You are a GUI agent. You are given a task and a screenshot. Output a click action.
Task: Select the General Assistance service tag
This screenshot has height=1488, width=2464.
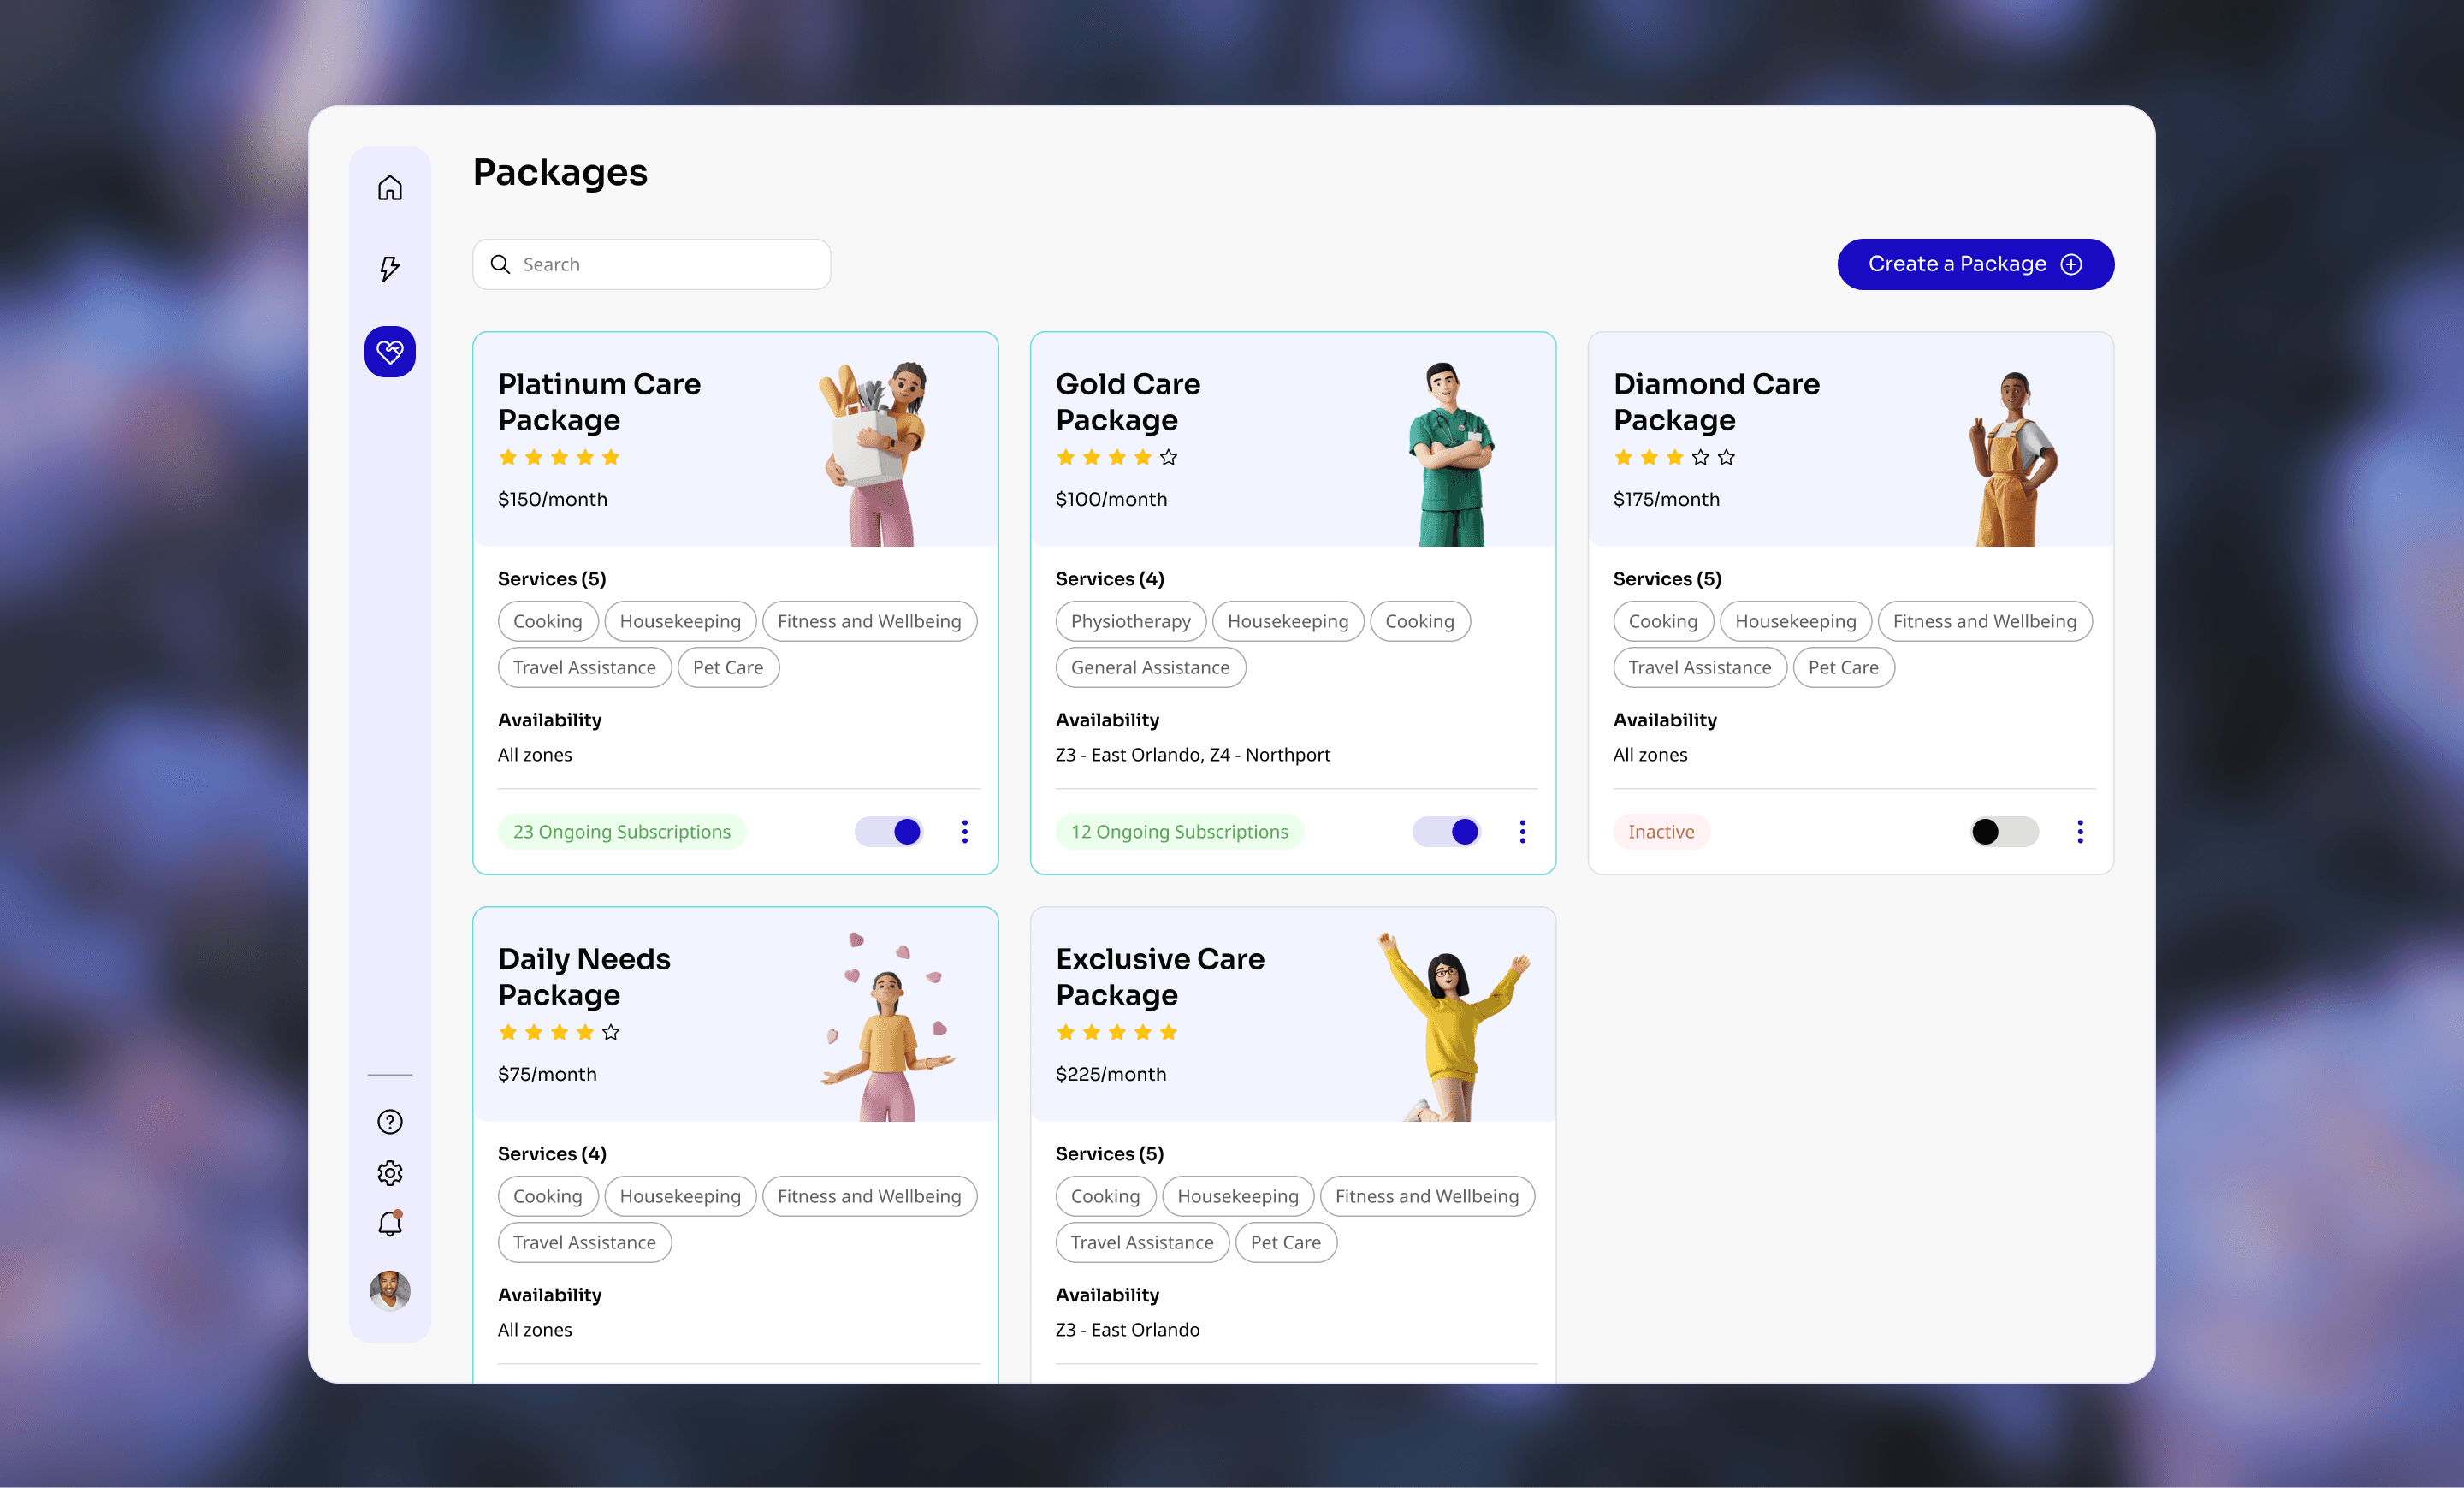1150,668
